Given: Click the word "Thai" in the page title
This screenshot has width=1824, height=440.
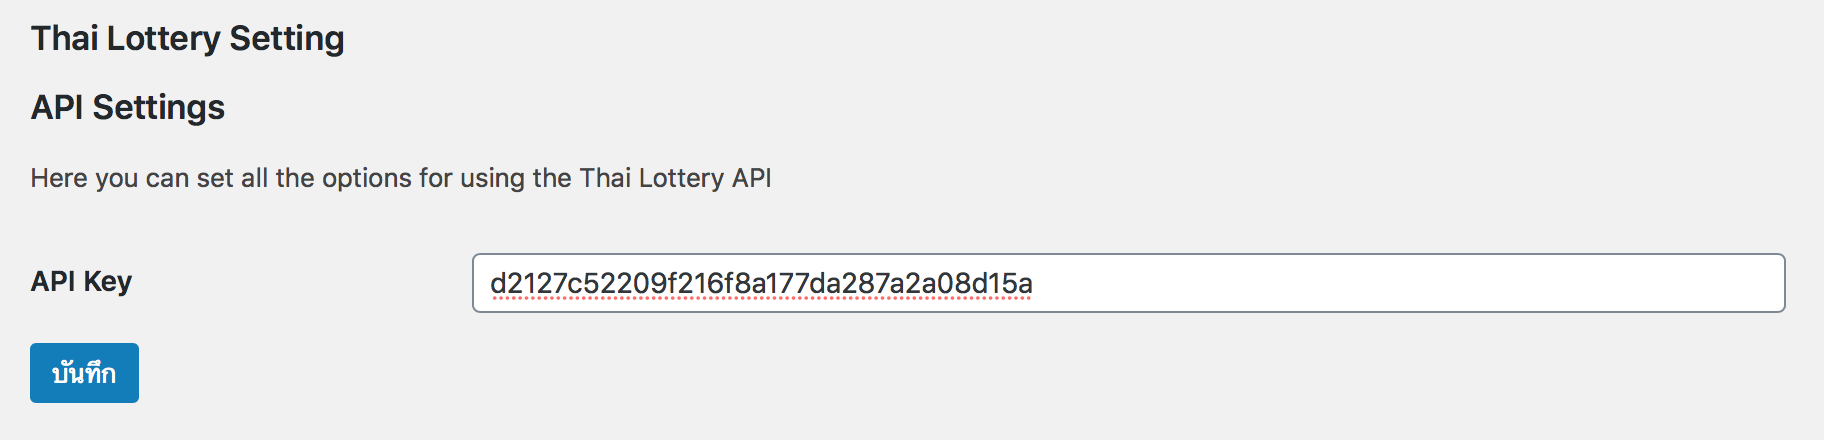Looking at the screenshot, I should click(65, 38).
